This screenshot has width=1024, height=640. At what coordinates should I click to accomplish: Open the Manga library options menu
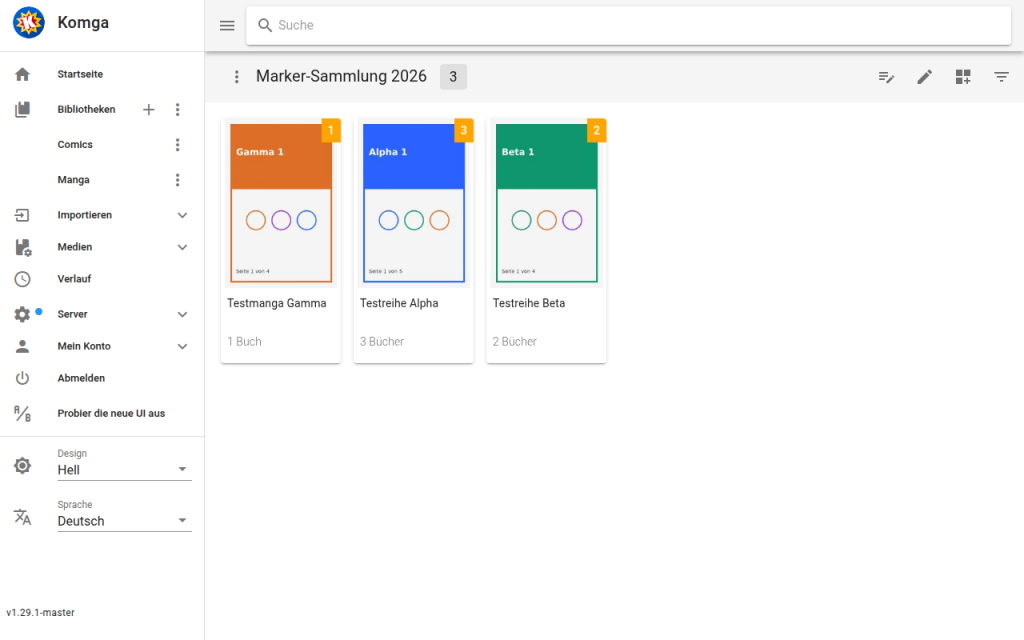178,180
